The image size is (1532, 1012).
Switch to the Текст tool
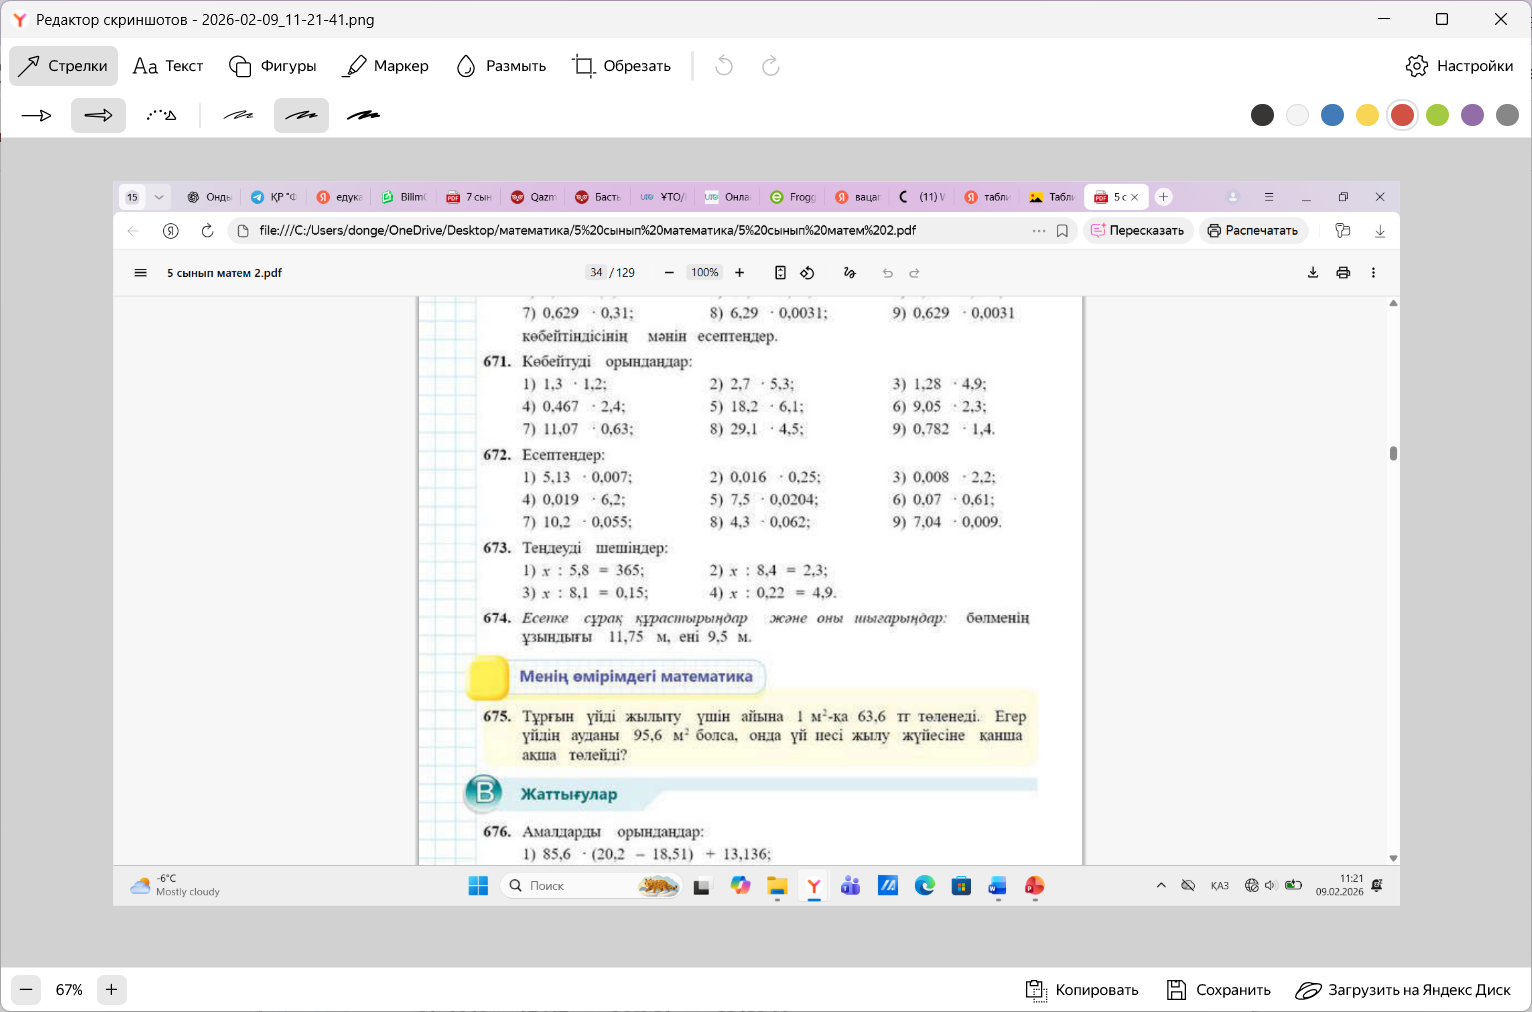tap(168, 66)
